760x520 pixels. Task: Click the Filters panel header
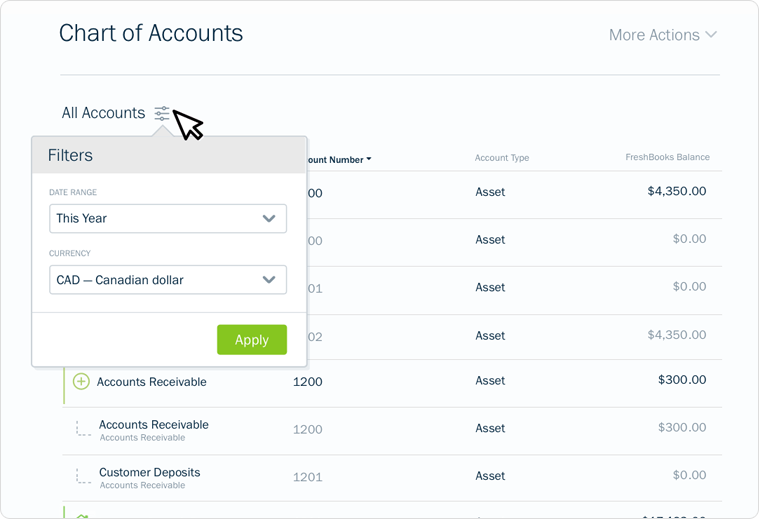[169, 155]
